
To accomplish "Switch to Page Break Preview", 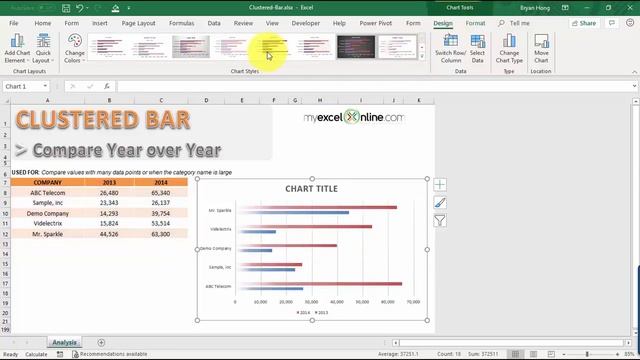I will 551,354.
